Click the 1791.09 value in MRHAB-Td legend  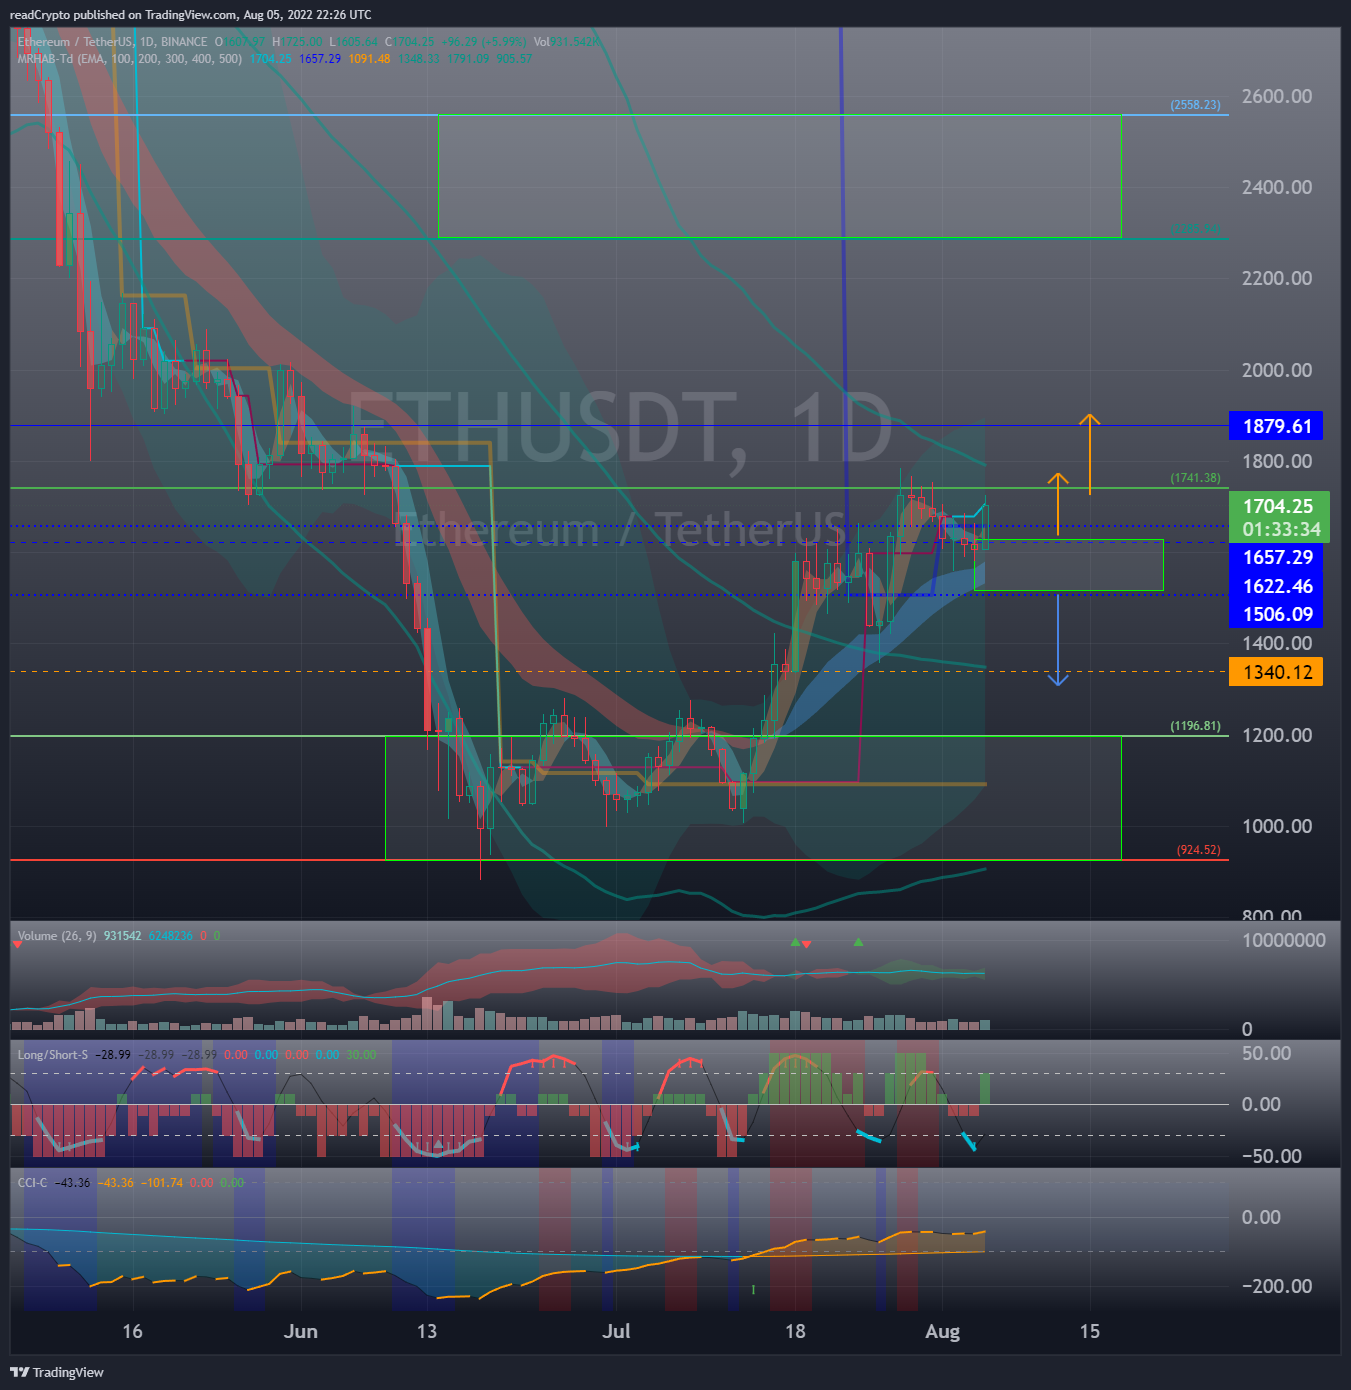pyautogui.click(x=468, y=59)
